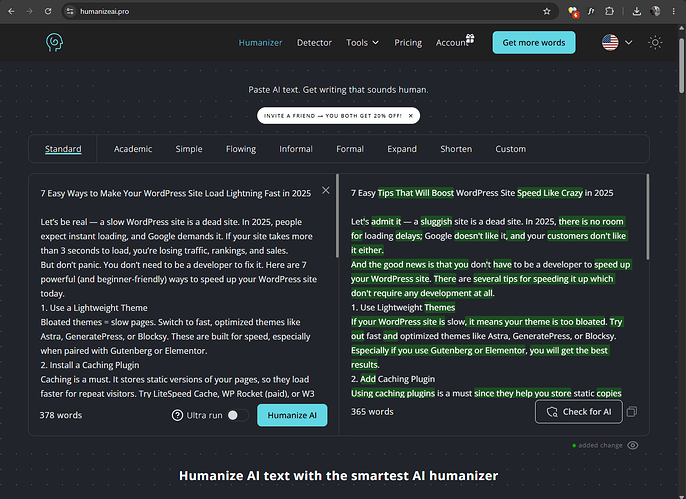The height and width of the screenshot is (499, 686).
Task: Click '2. Add Caching Plugin' output line
Action: (393, 379)
